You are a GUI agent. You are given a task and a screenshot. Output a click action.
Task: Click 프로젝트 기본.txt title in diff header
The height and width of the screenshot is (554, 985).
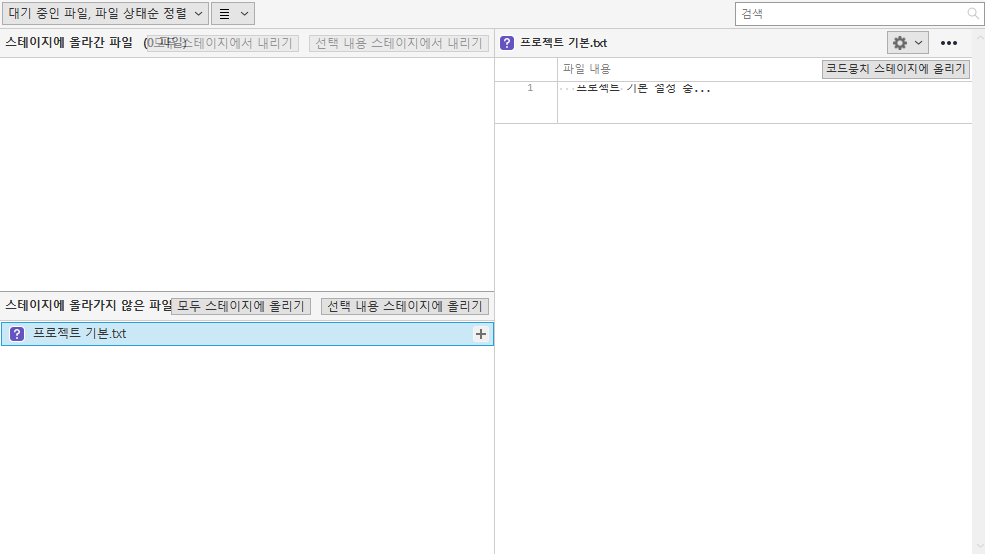point(563,43)
